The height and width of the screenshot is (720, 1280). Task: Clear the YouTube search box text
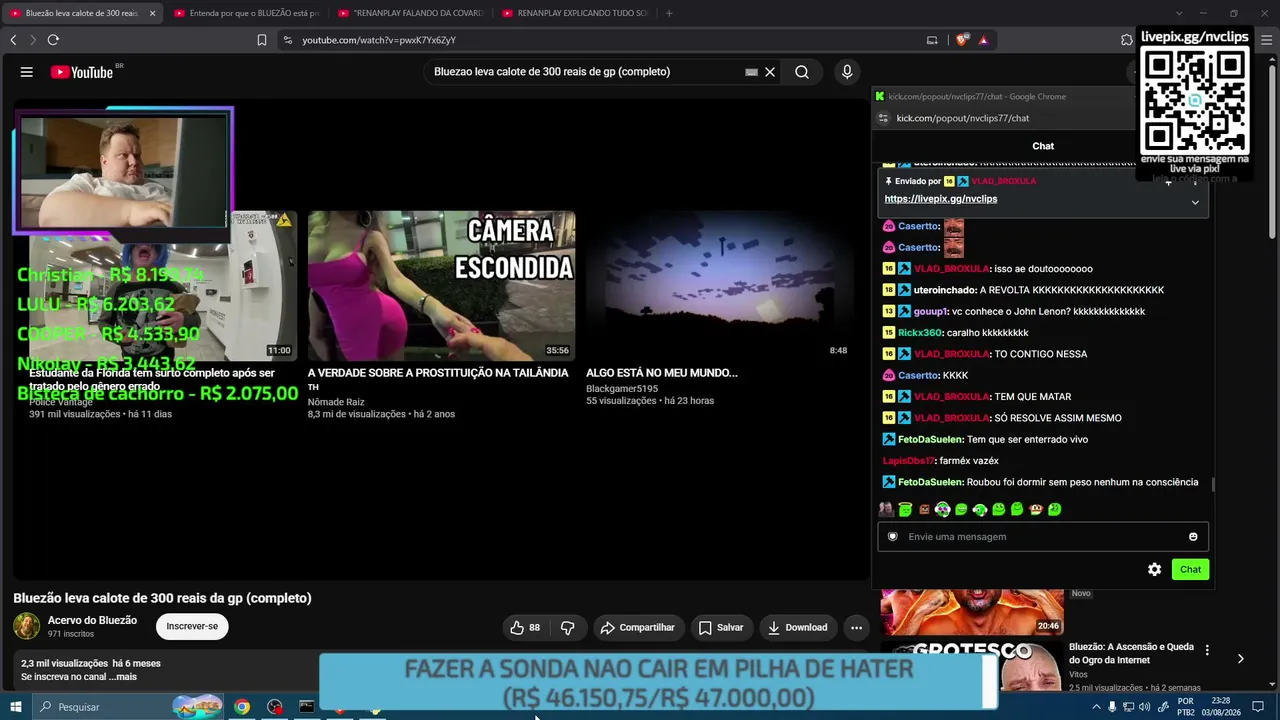770,72
